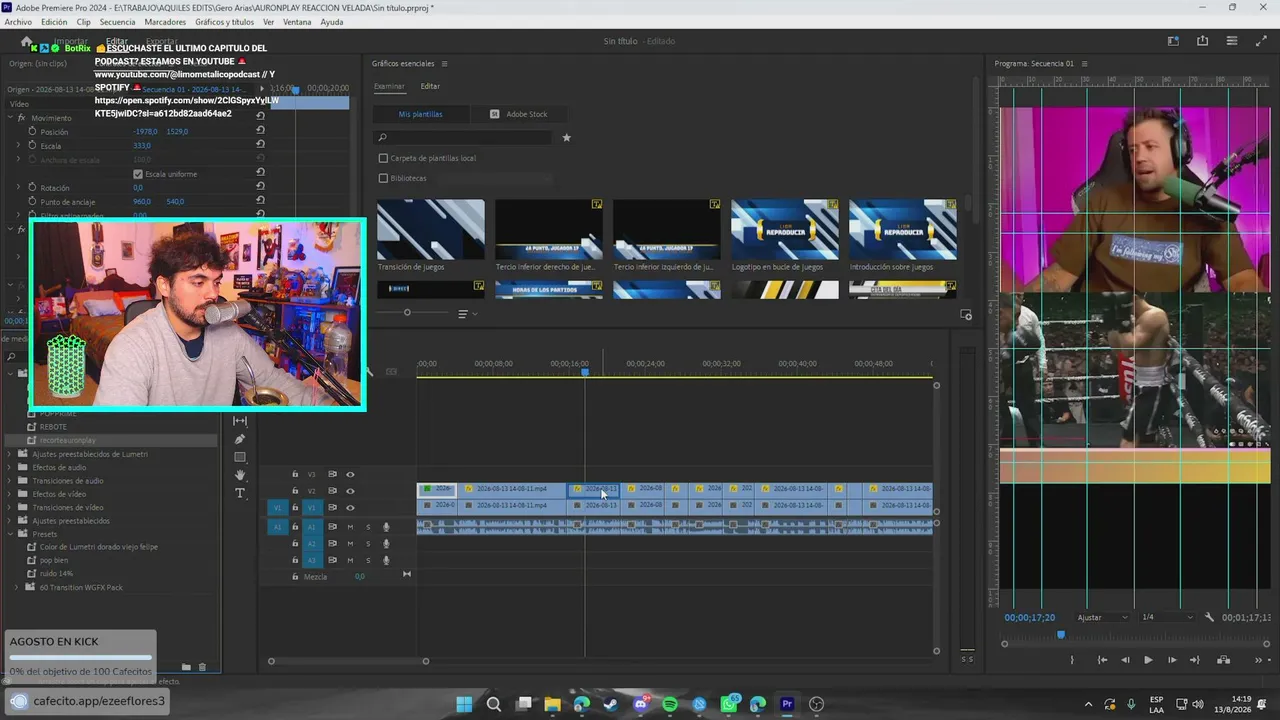The height and width of the screenshot is (720, 1280).
Task: Step forward one frame
Action: click(x=1172, y=660)
